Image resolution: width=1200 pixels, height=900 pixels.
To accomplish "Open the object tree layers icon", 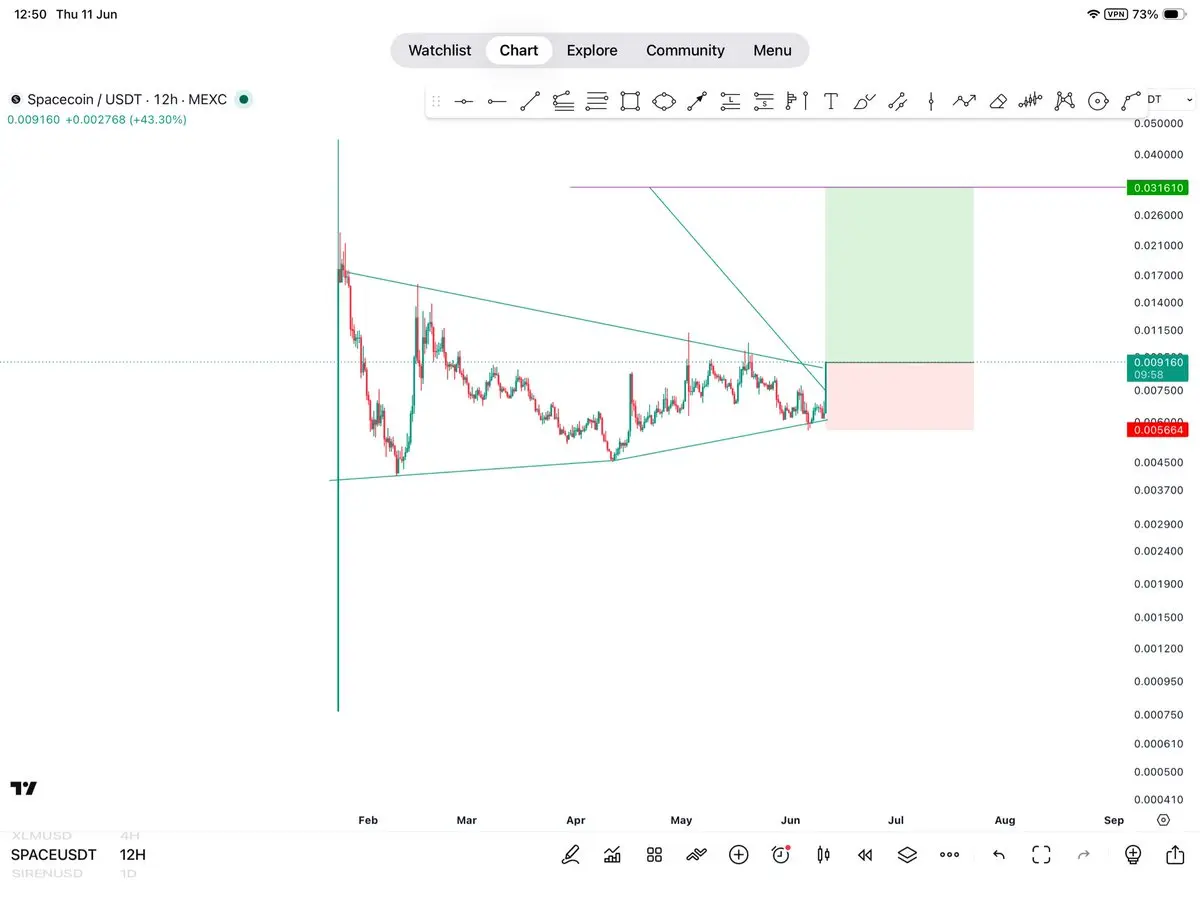I will (907, 855).
